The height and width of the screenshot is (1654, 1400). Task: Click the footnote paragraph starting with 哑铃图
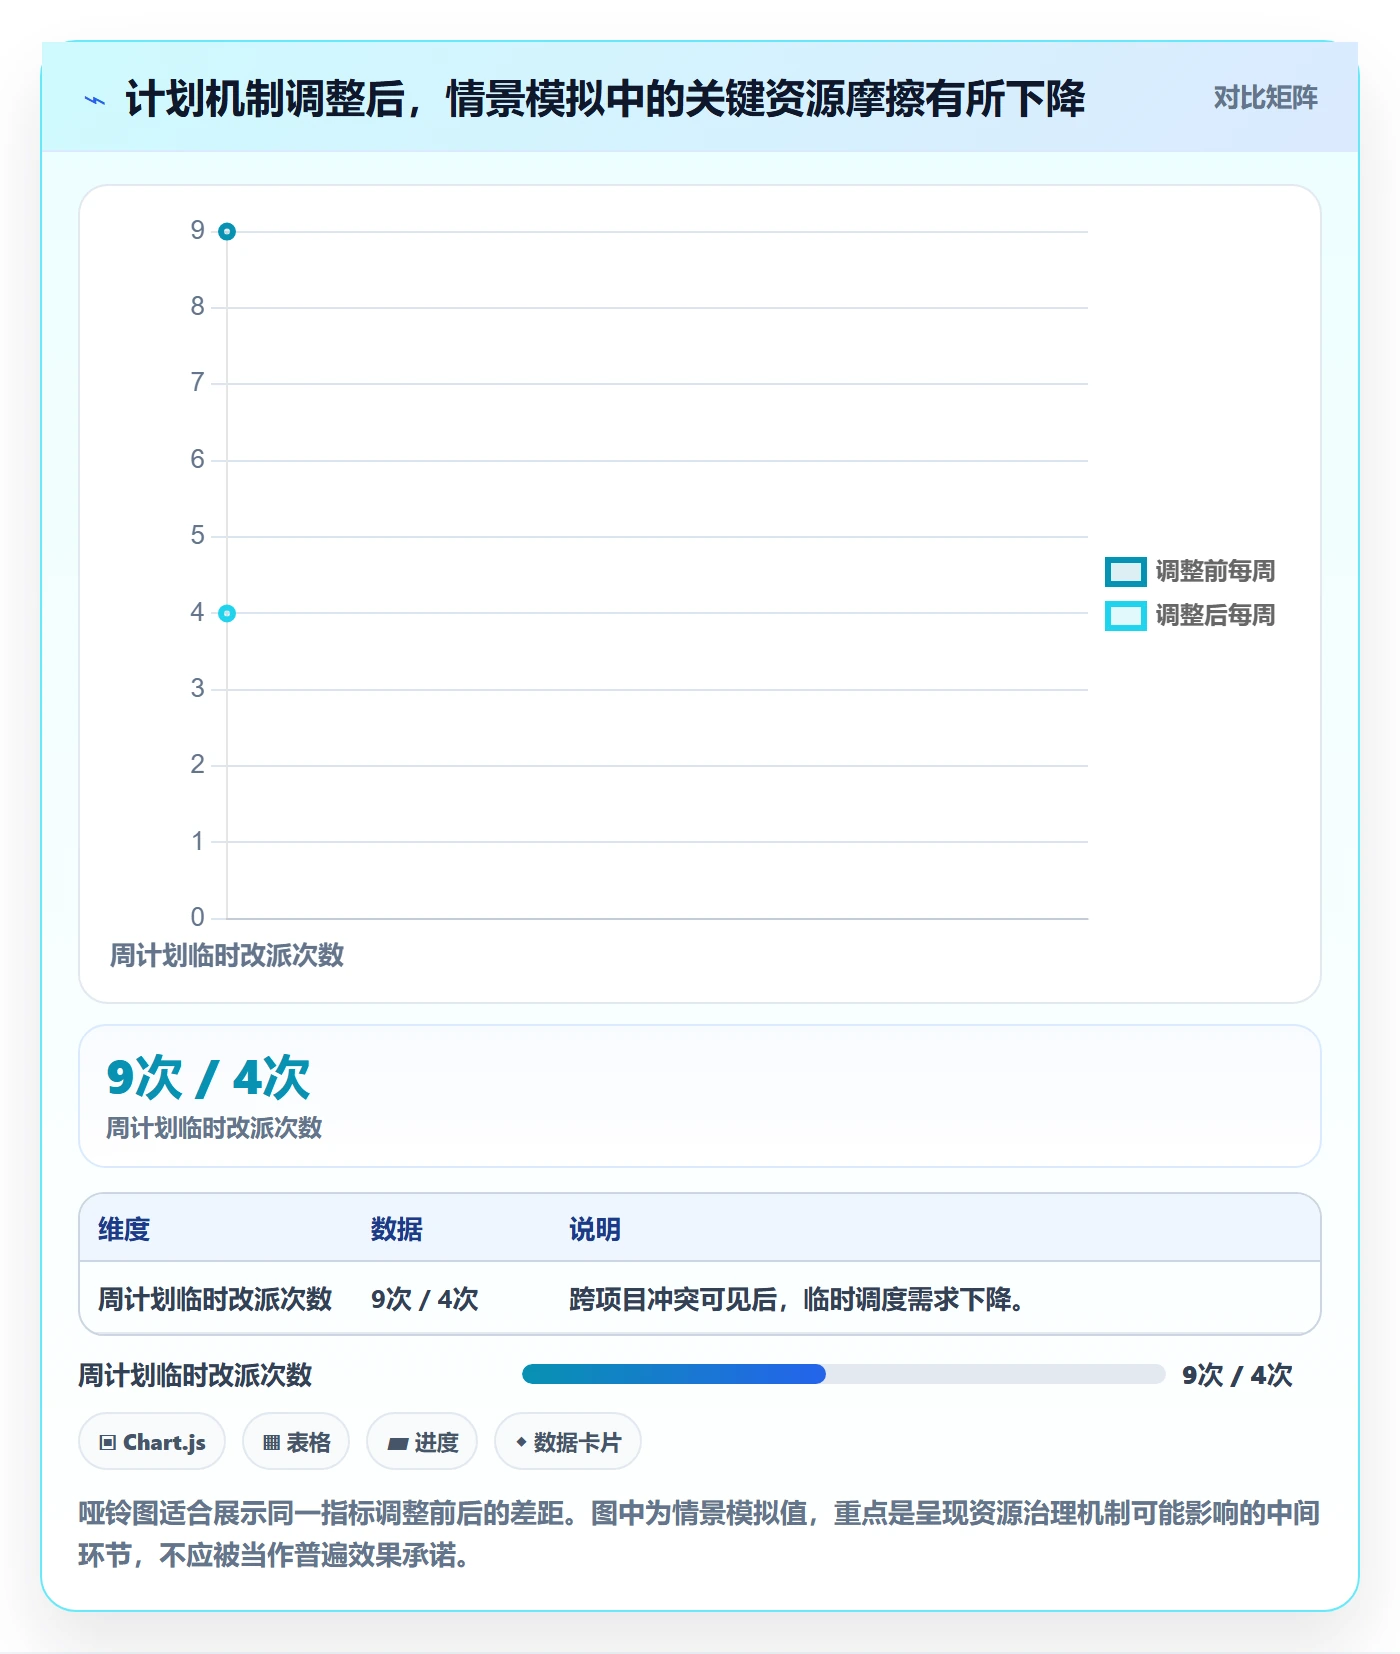699,1534
